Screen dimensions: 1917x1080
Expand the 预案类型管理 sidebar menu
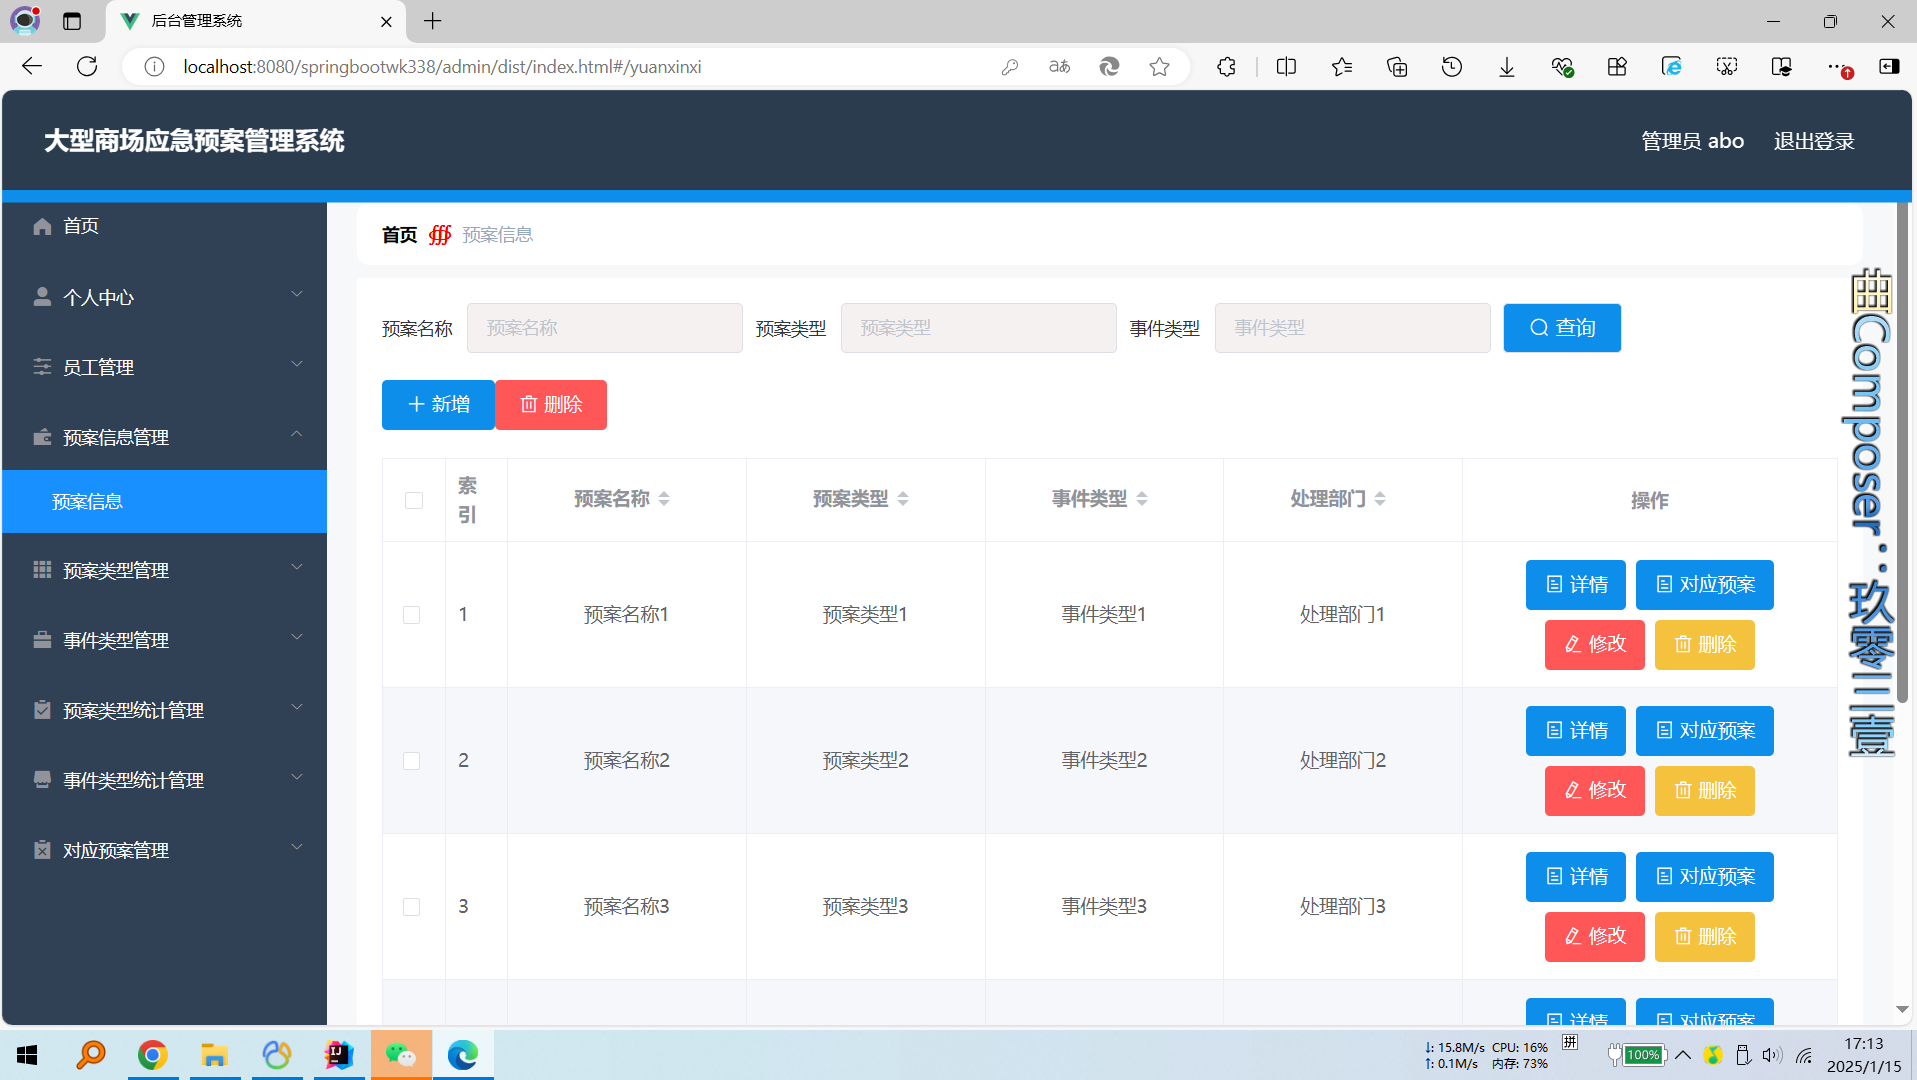point(164,570)
